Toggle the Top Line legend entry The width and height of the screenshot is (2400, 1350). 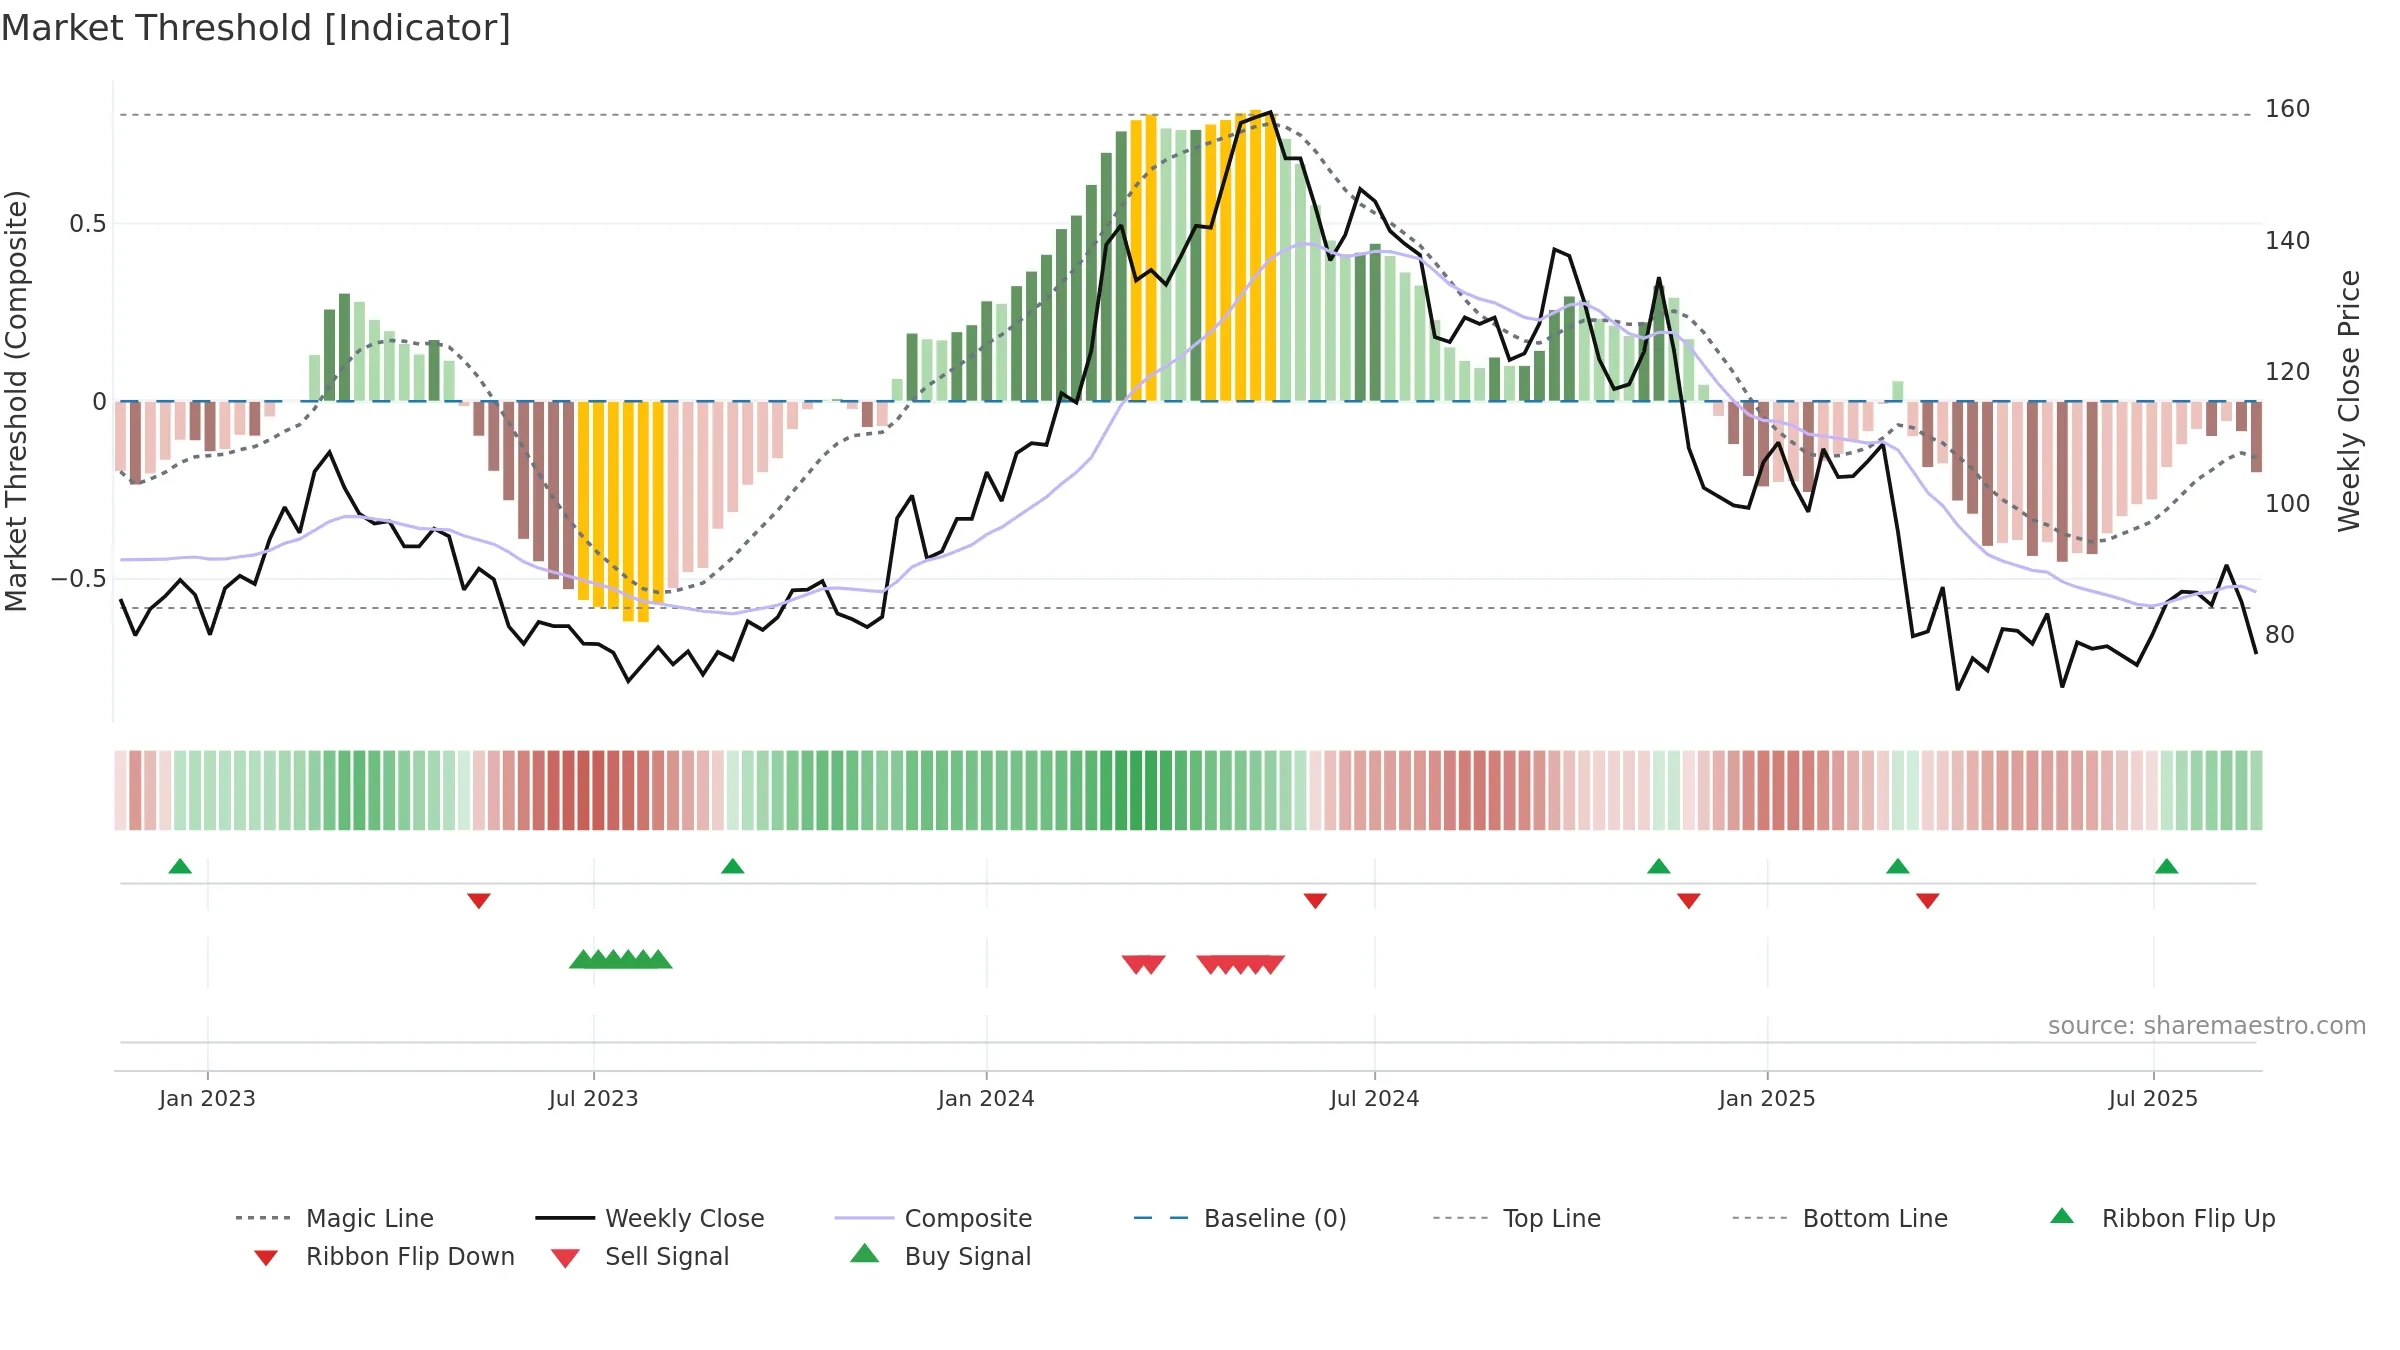(1517, 1218)
